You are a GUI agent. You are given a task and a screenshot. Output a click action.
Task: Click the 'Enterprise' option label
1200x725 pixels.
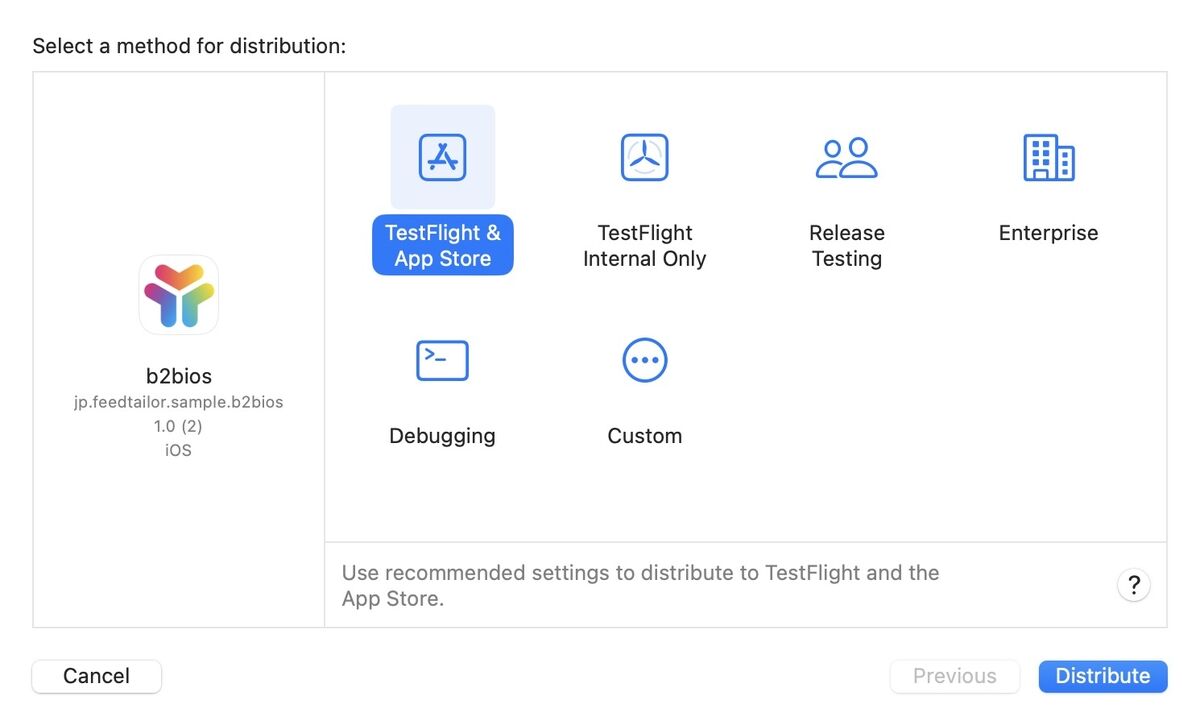tap(1048, 233)
